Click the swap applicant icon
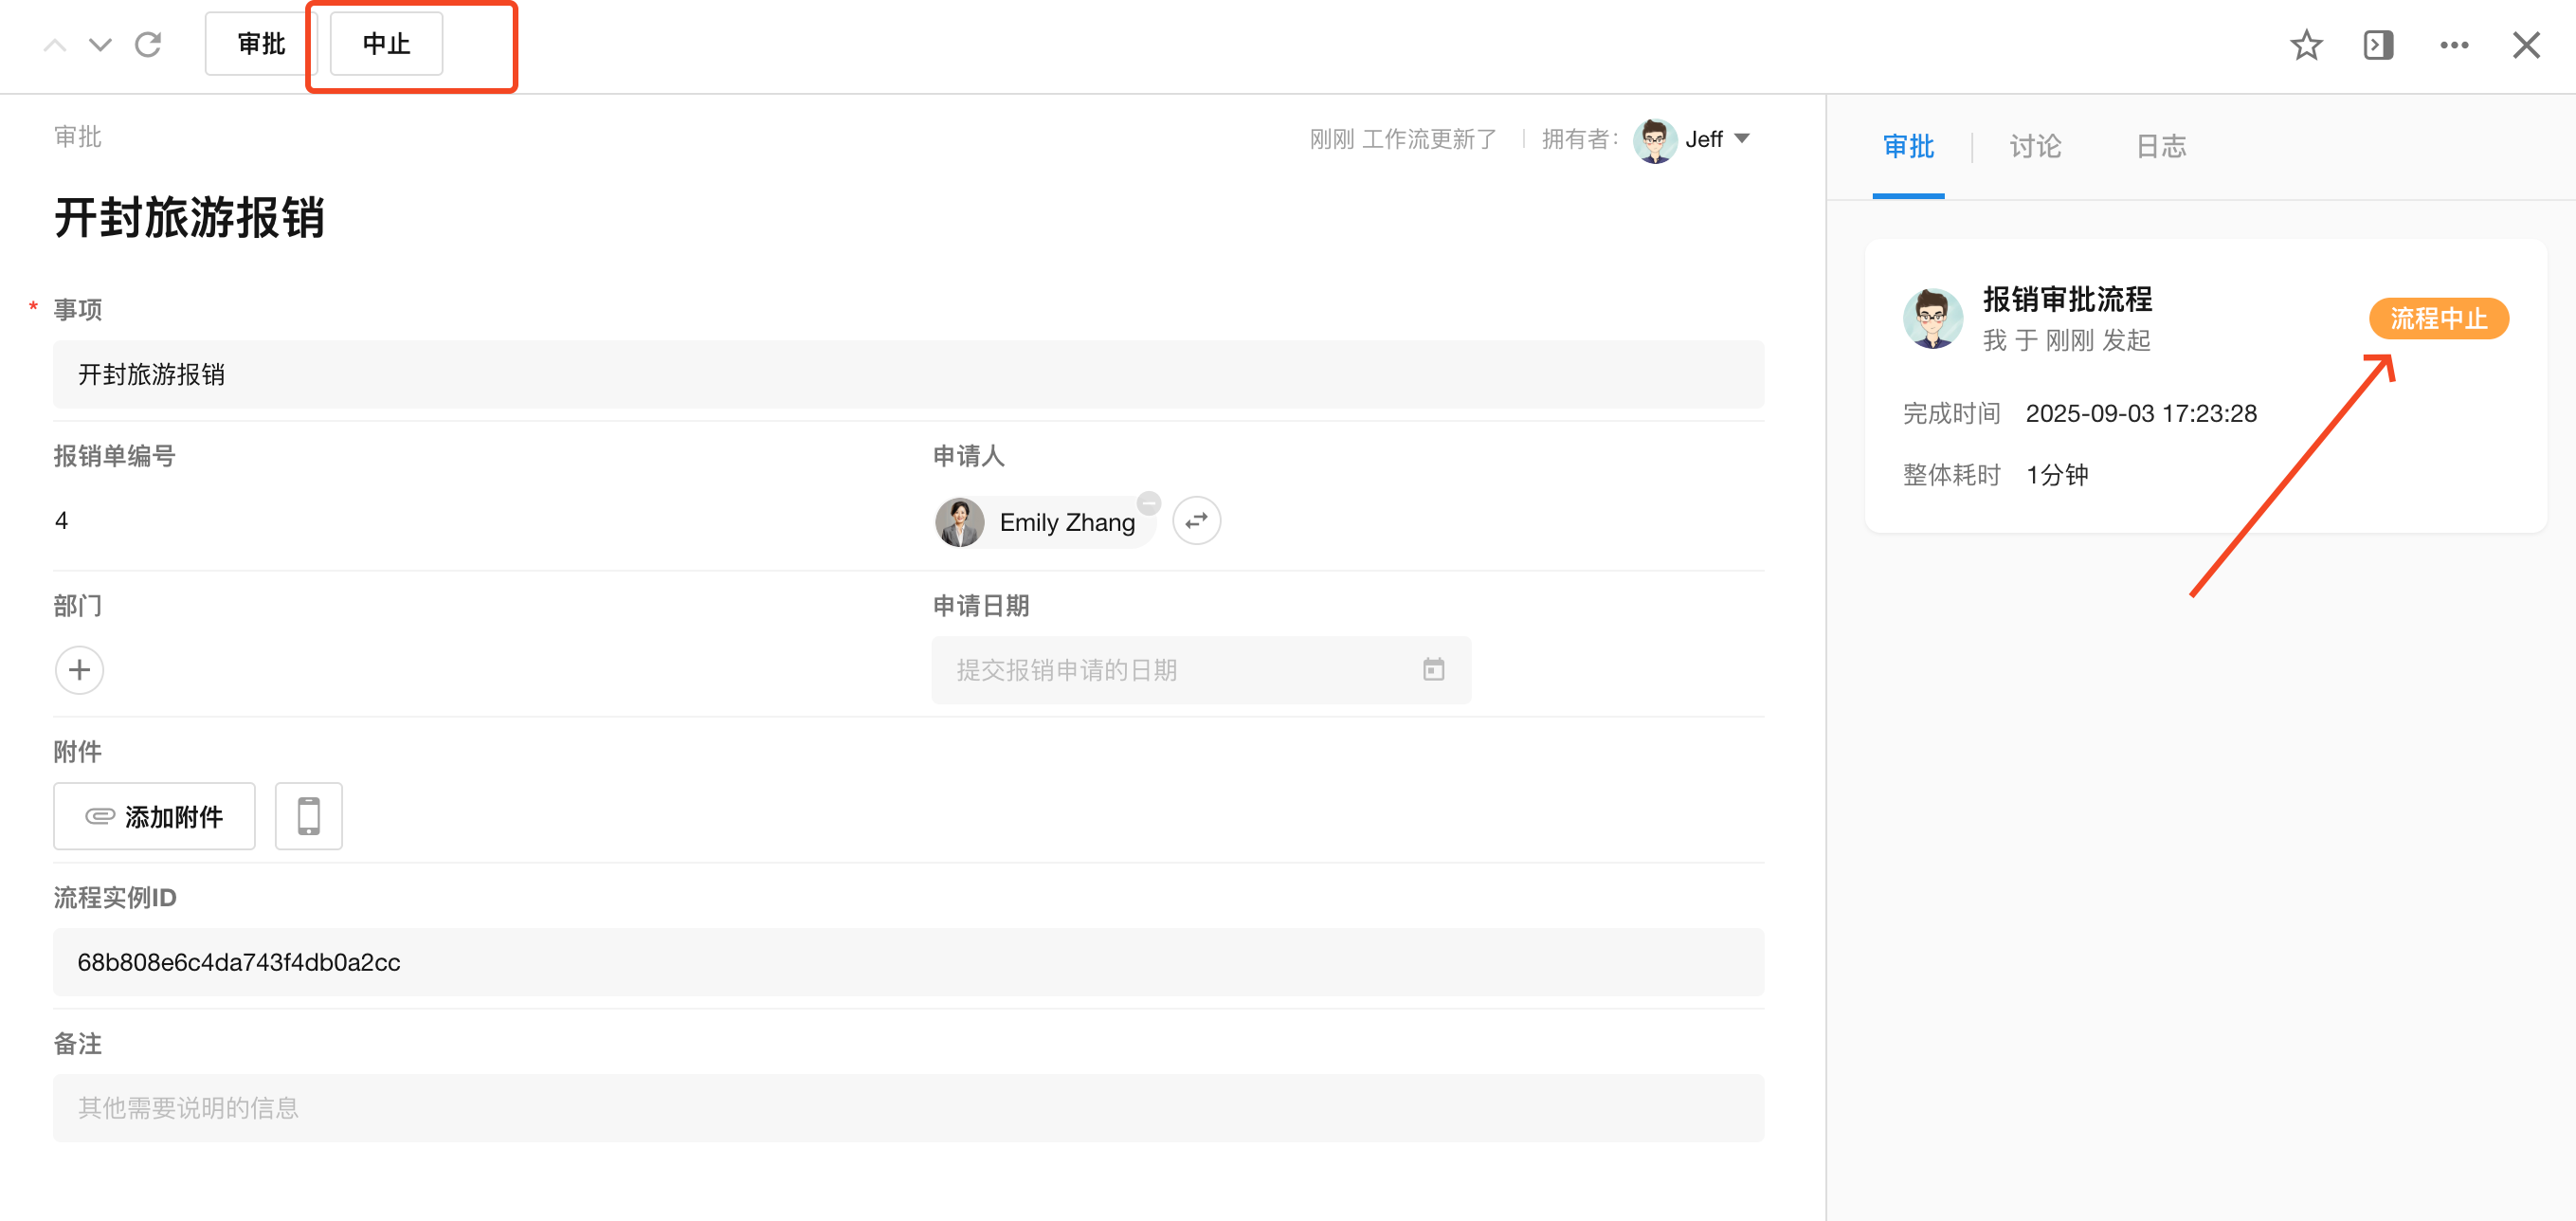Image resolution: width=2576 pixels, height=1221 pixels. pyautogui.click(x=1196, y=521)
